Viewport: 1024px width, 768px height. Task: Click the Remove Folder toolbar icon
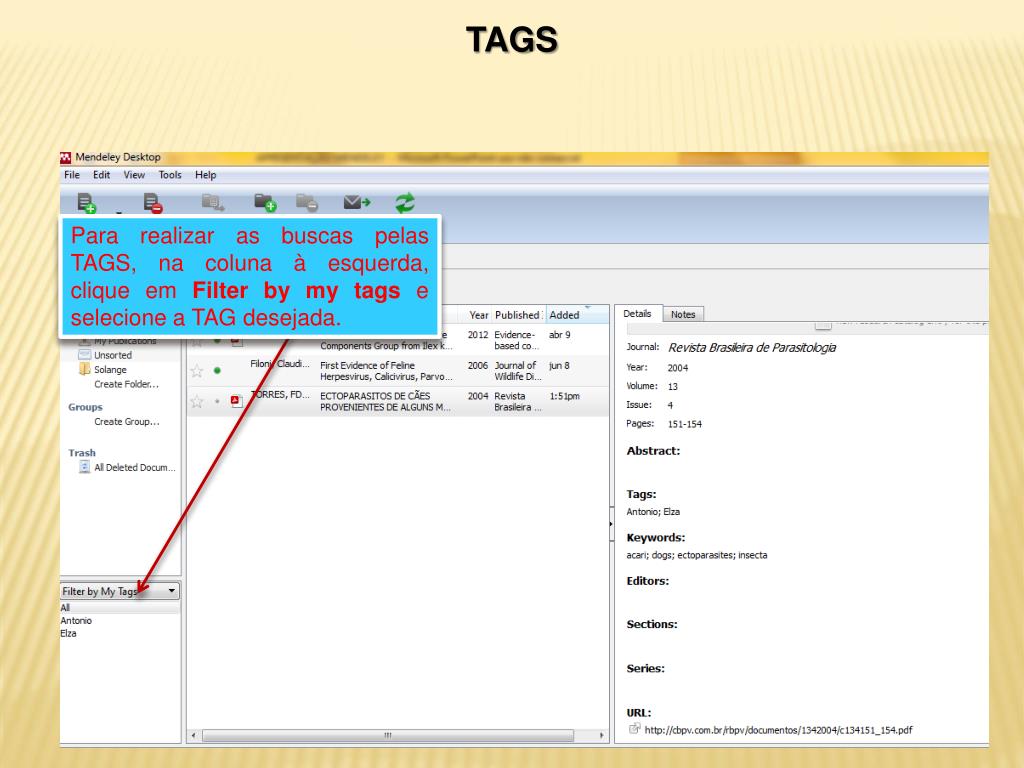[x=307, y=202]
